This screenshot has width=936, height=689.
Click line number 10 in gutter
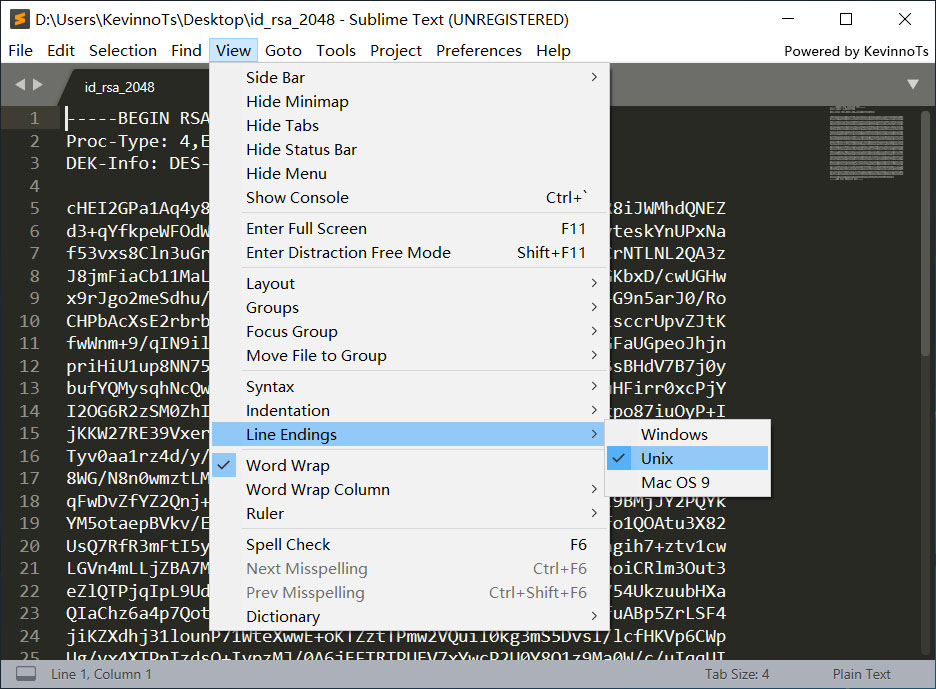point(29,321)
